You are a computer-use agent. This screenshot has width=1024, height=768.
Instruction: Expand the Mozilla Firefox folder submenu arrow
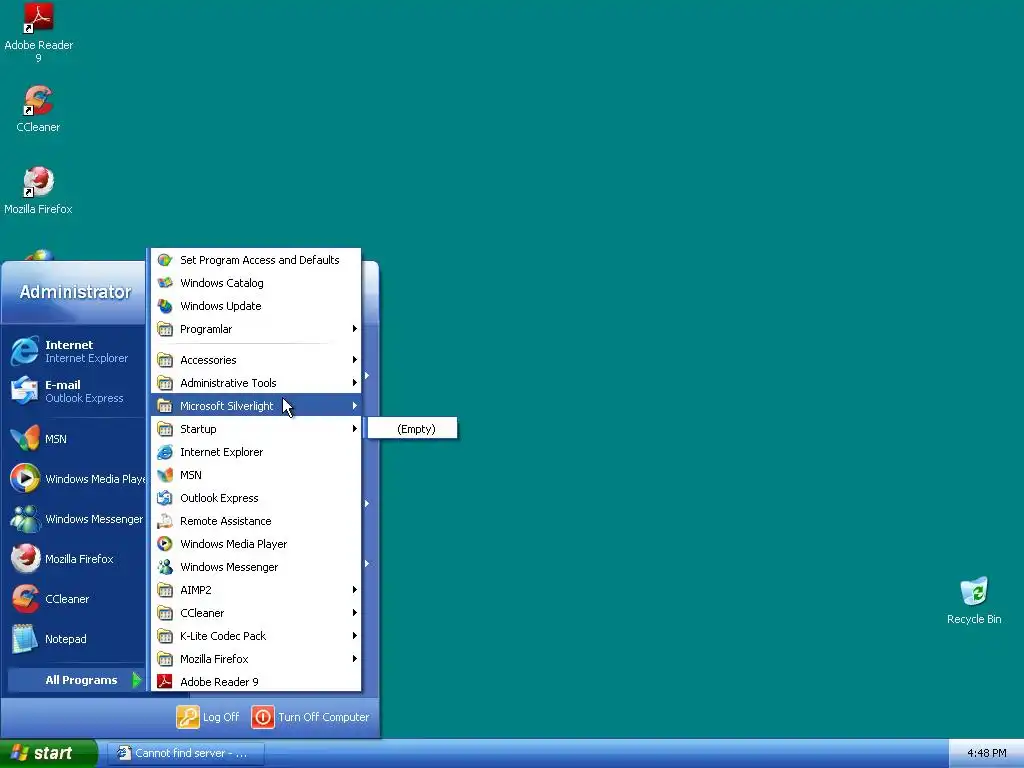pos(355,658)
